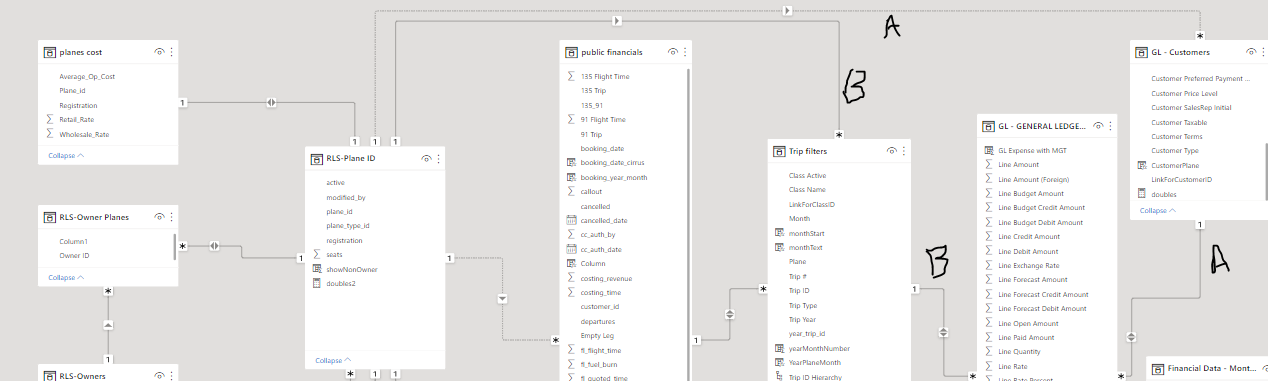
Task: Open more options for planes cost table
Action: pyautogui.click(x=171, y=52)
